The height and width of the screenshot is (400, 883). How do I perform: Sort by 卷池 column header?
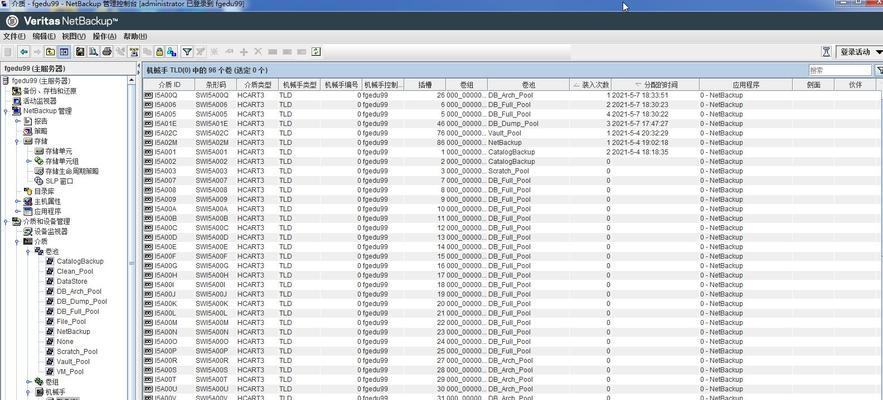click(x=528, y=85)
